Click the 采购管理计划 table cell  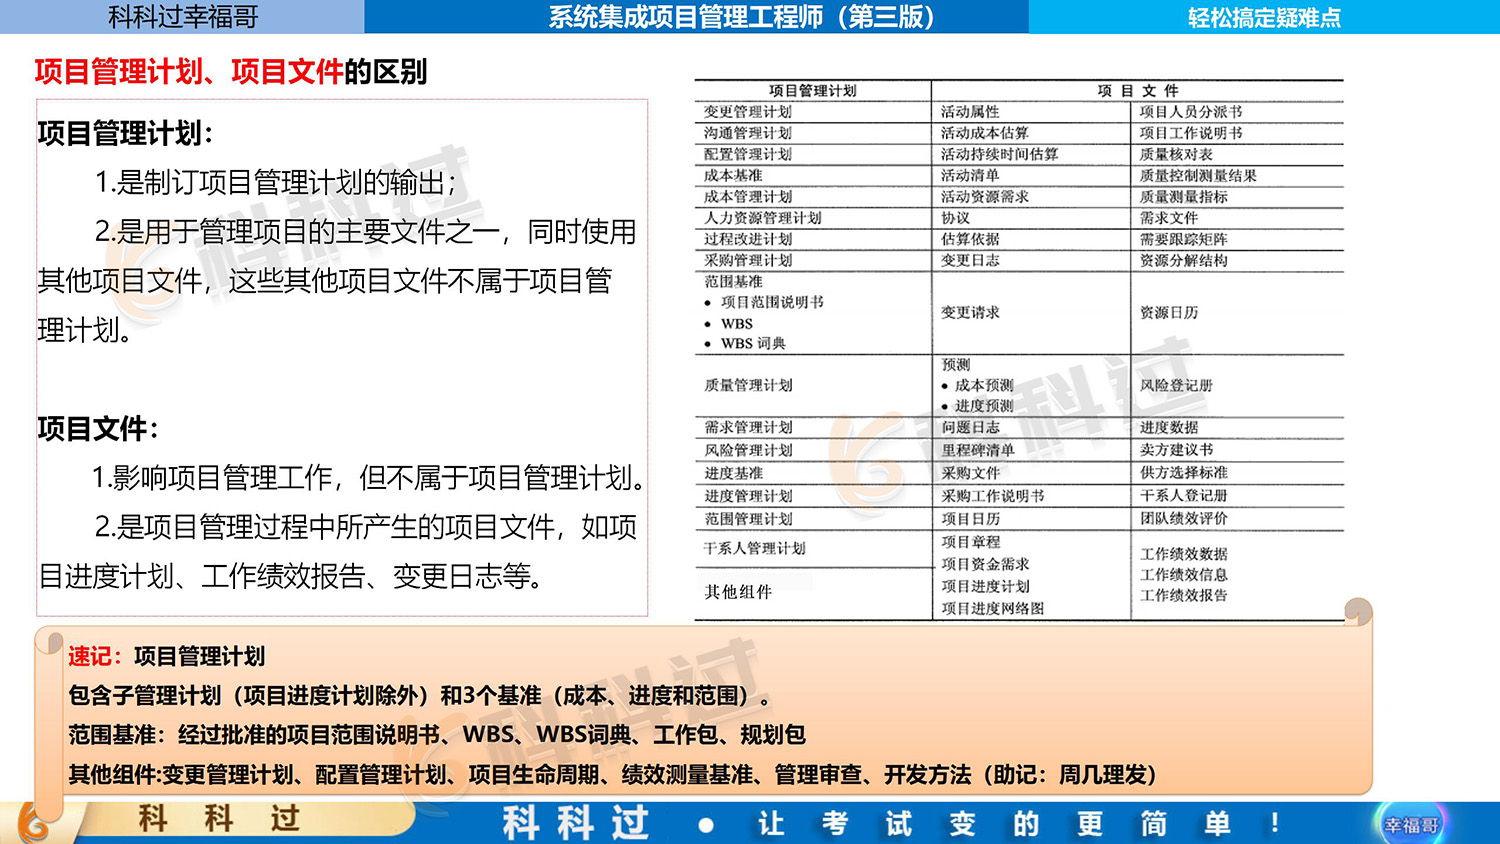pos(747,260)
